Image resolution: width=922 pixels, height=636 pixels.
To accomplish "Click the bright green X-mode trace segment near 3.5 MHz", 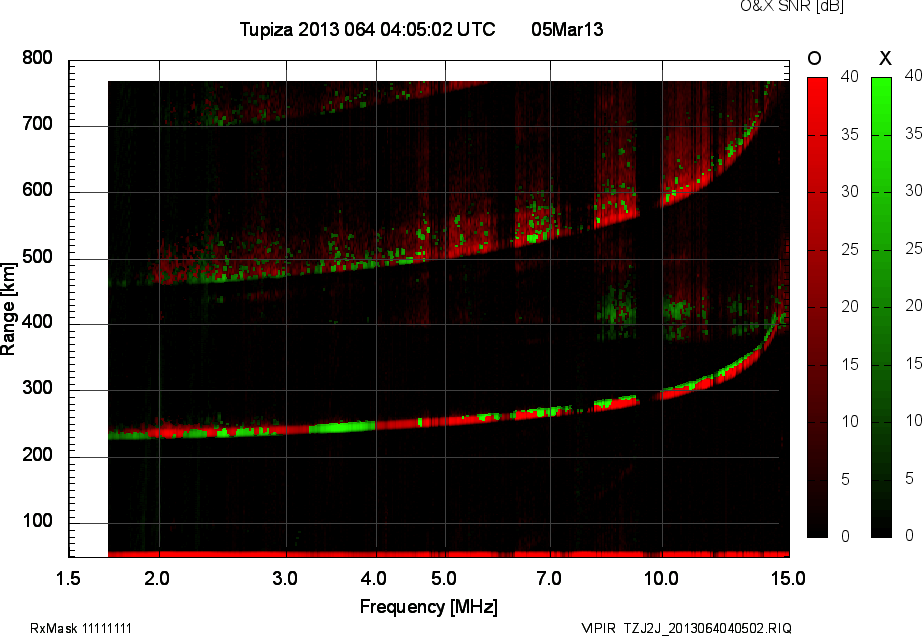I will coord(342,427).
